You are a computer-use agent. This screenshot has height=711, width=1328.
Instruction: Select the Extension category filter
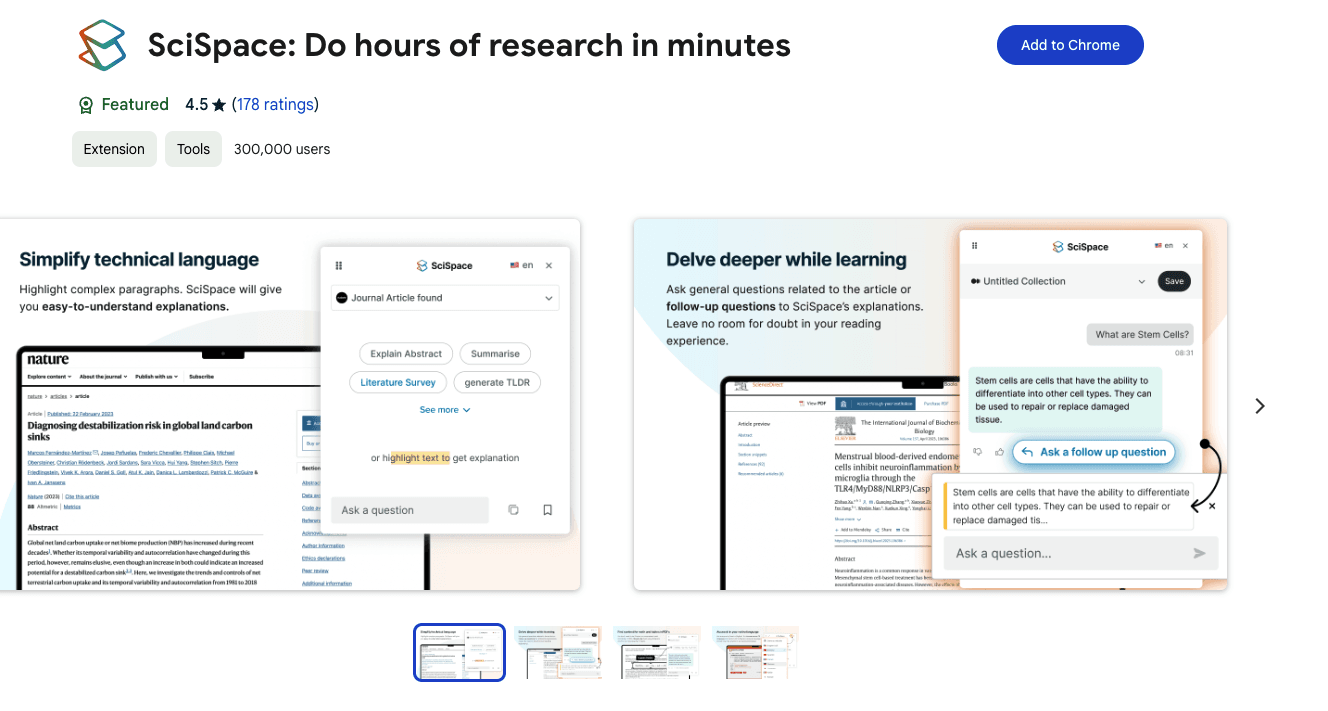point(114,148)
